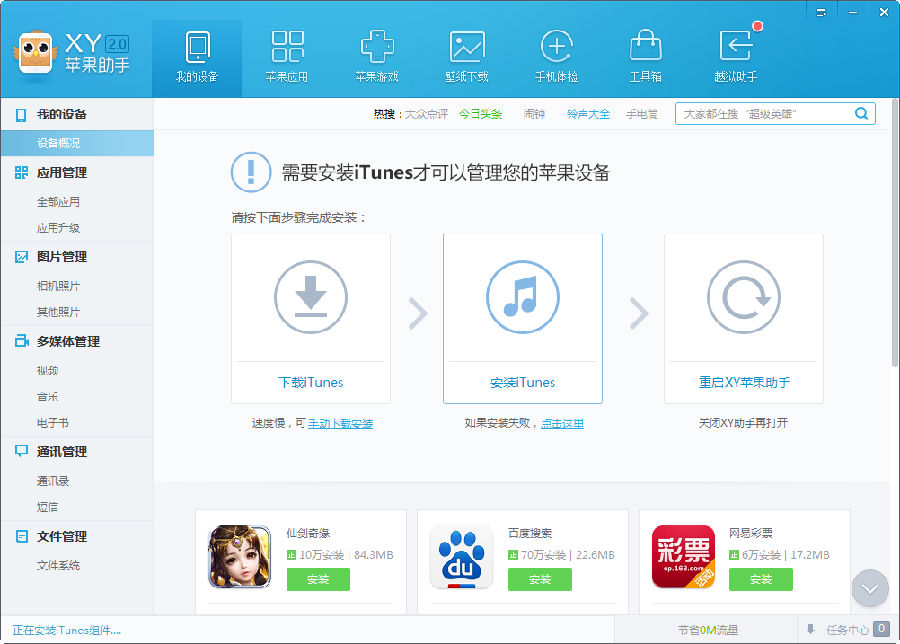Open the 工具箱 toolbox tab
Image resolution: width=900 pixels, height=644 pixels.
pos(646,58)
